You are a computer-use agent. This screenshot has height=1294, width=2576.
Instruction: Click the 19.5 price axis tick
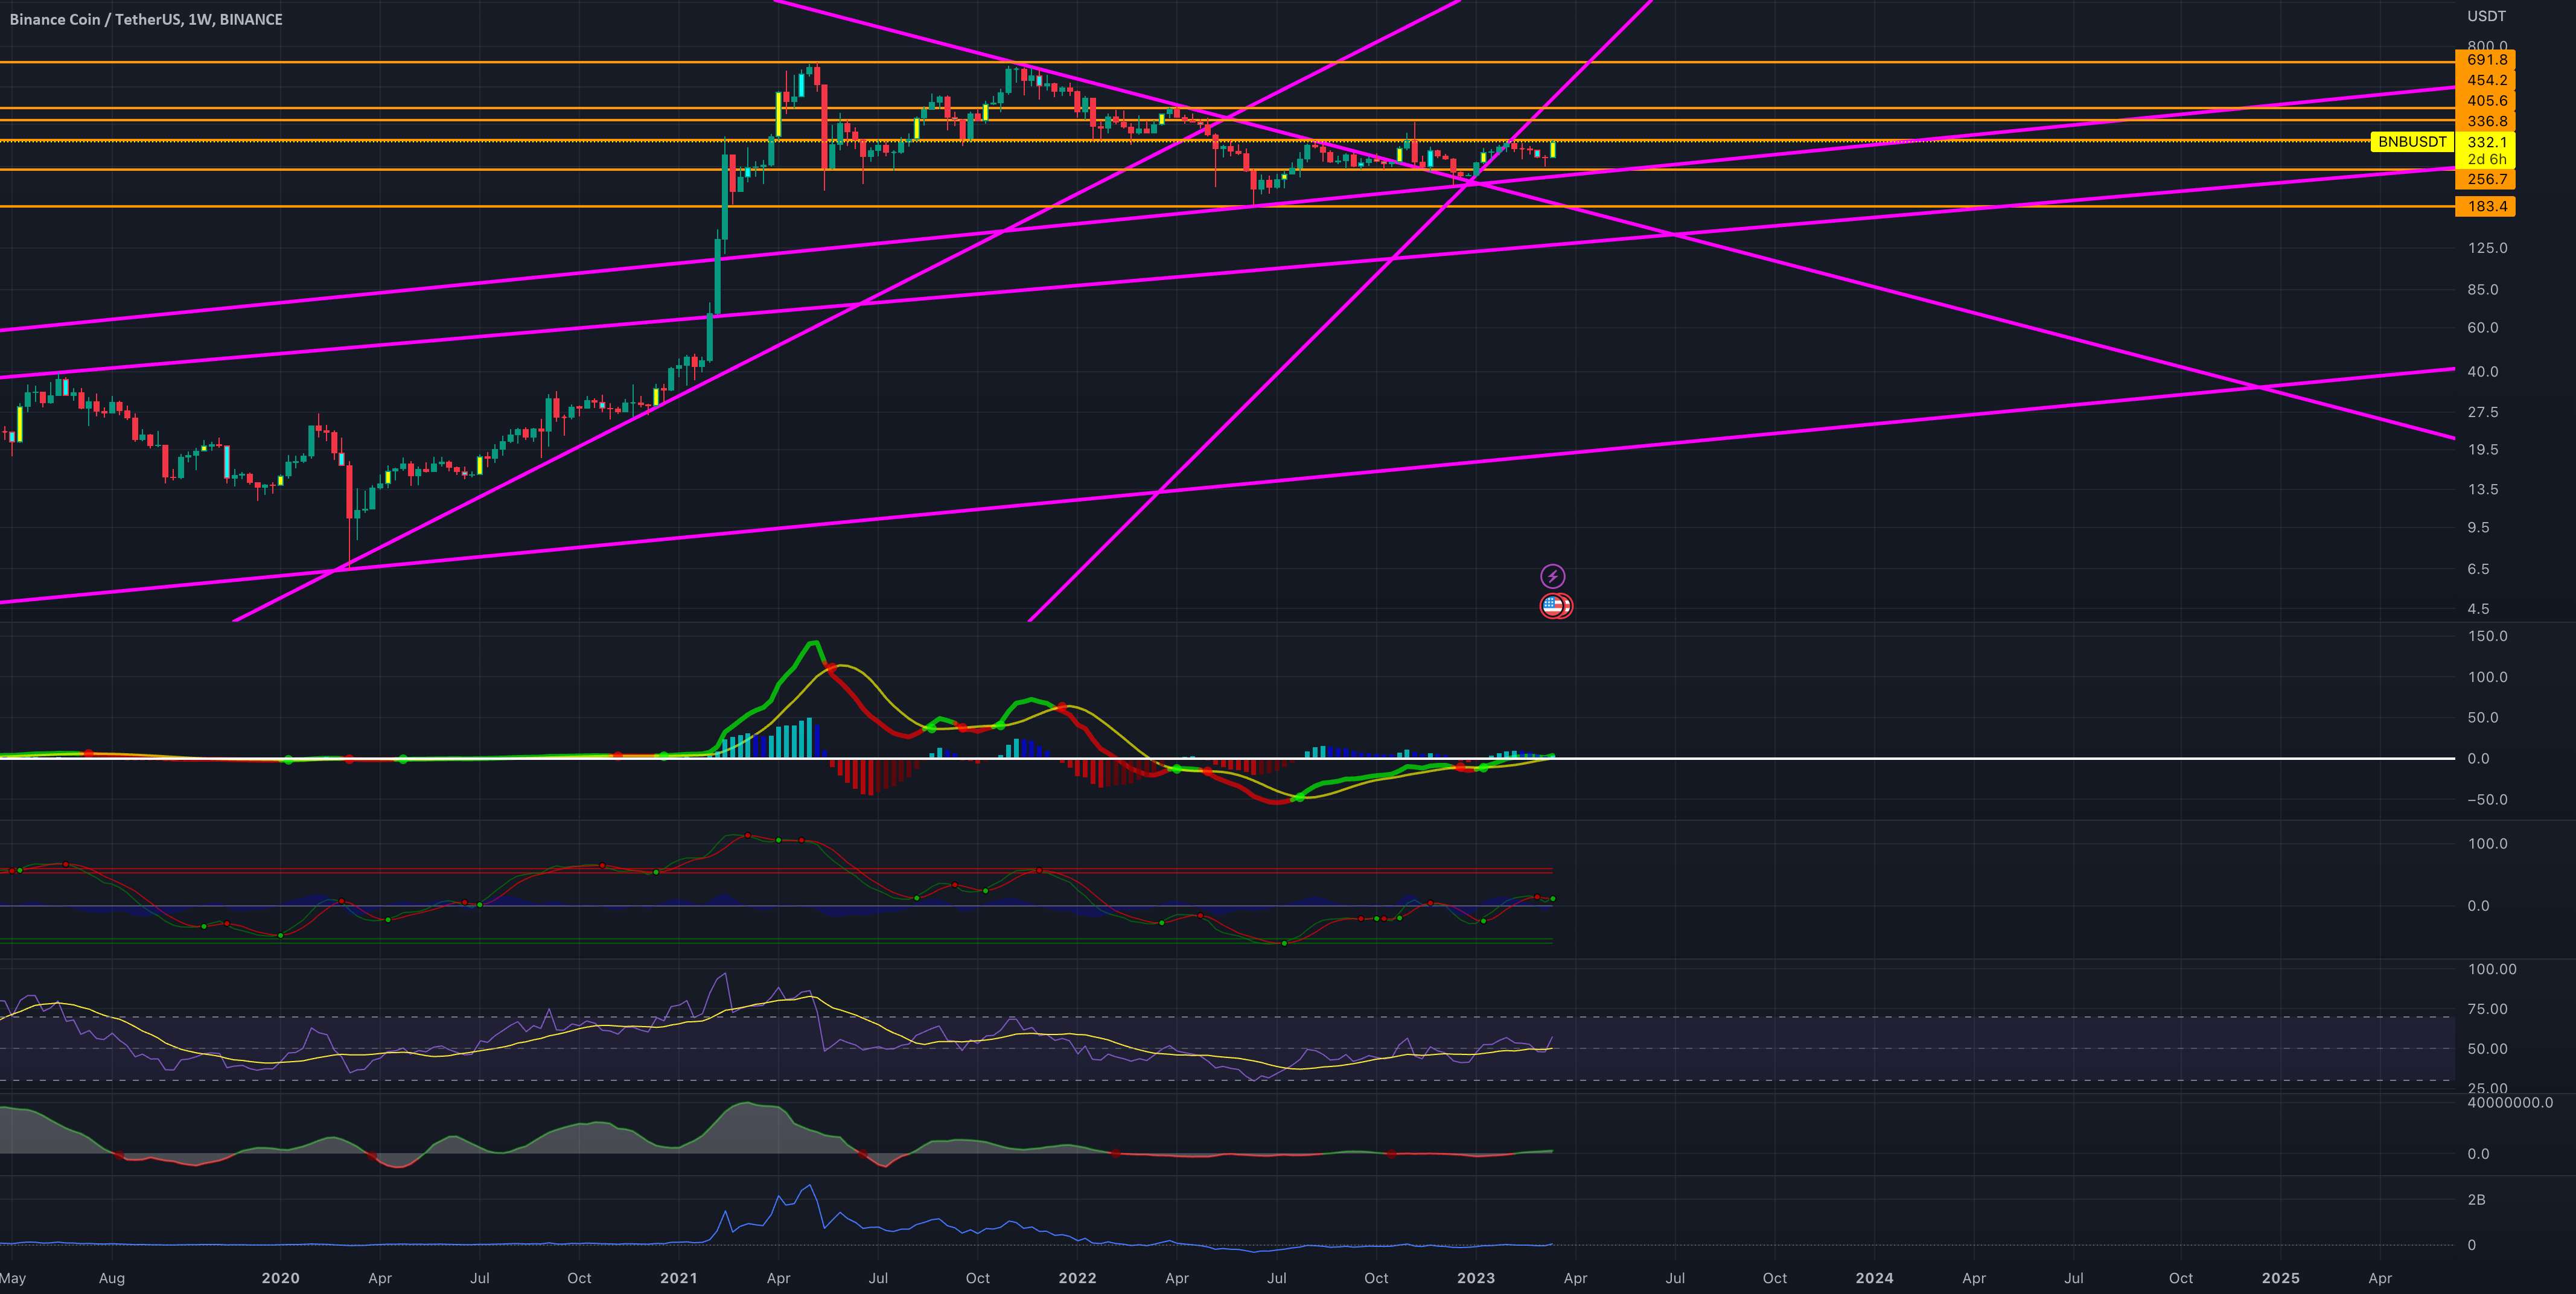2482,449
